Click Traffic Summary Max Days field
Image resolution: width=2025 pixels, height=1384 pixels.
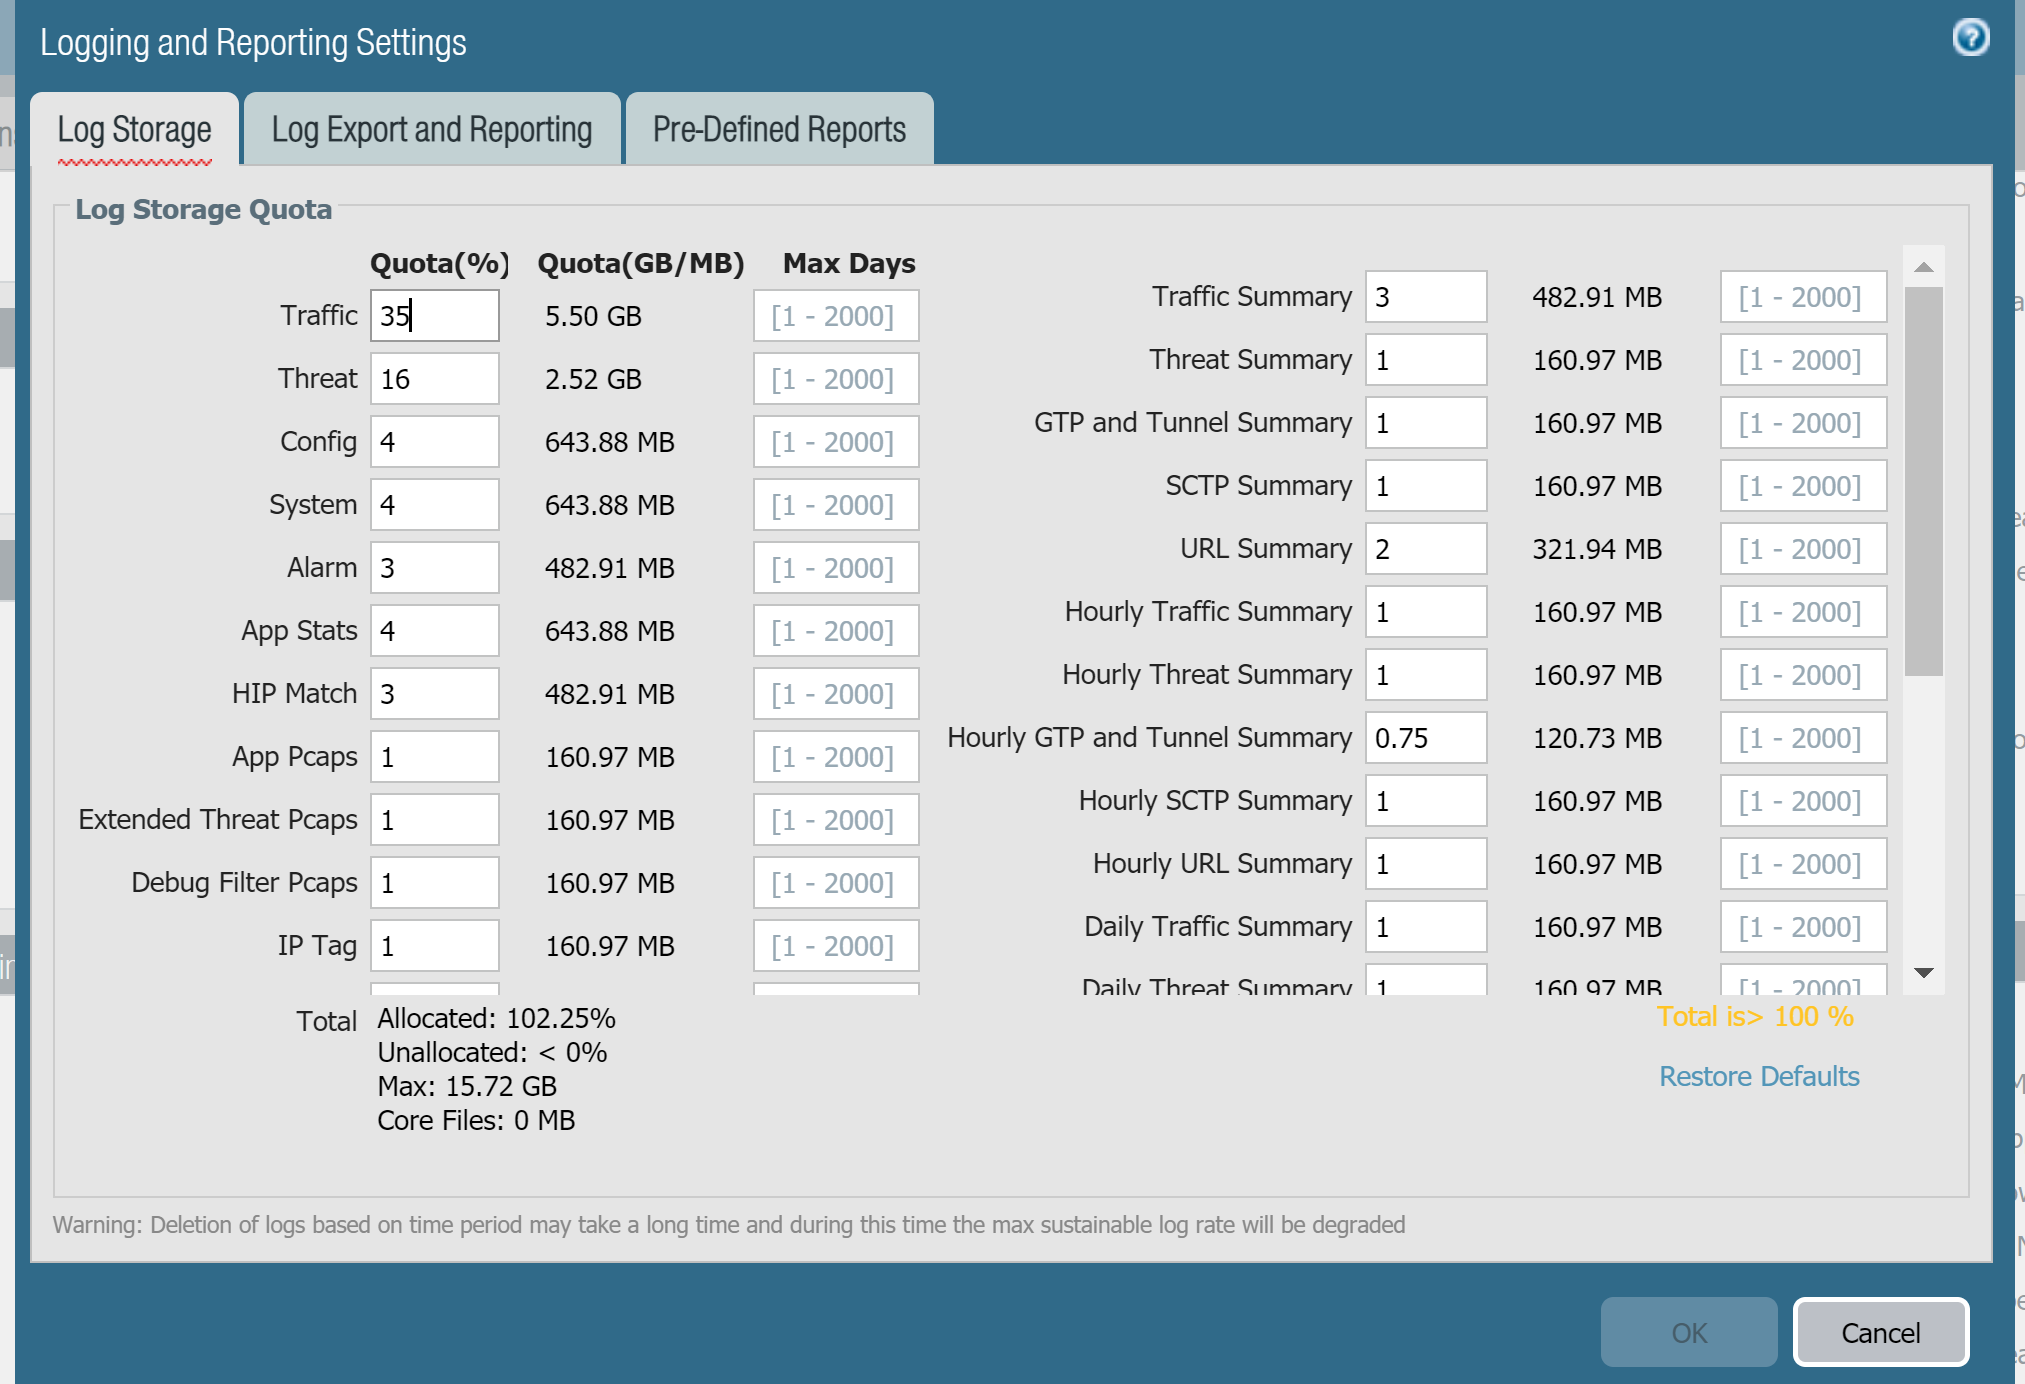[x=1802, y=297]
